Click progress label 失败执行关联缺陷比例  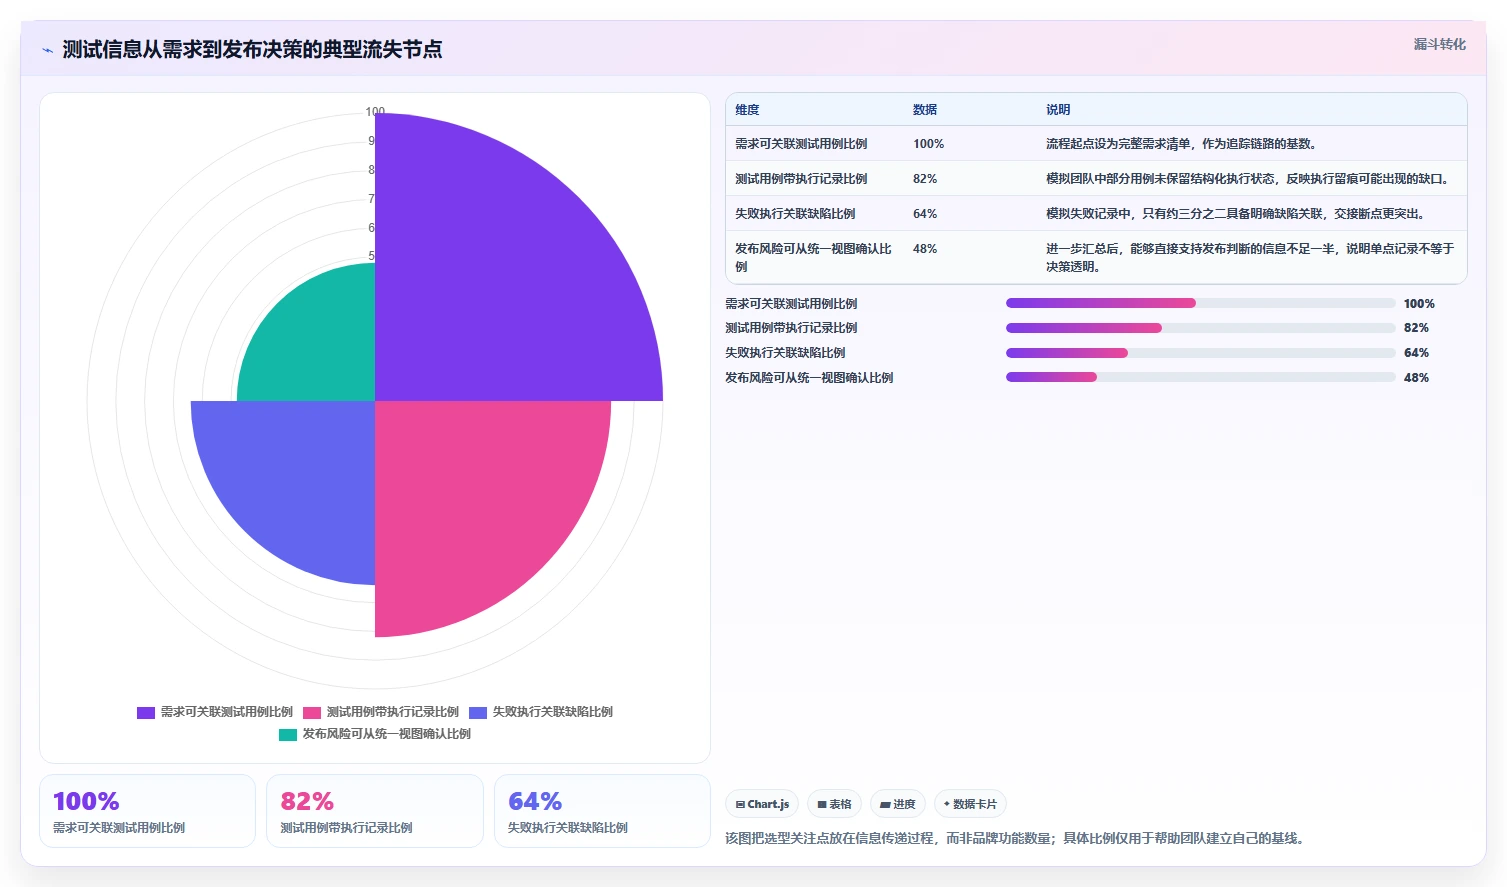[785, 353]
